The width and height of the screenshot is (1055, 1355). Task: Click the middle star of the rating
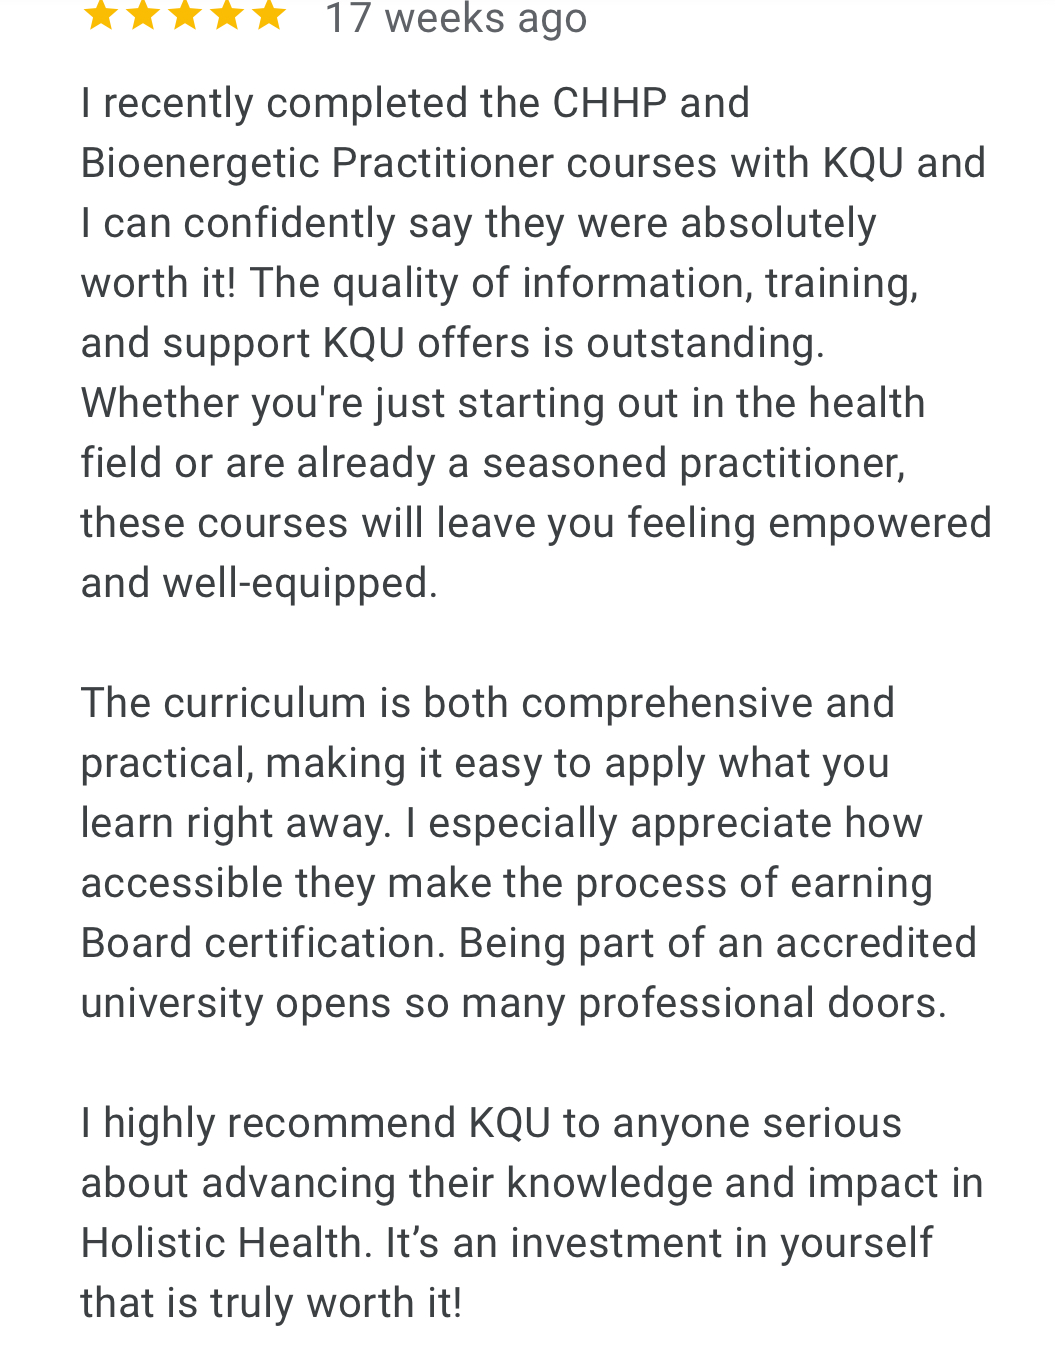coord(185,15)
